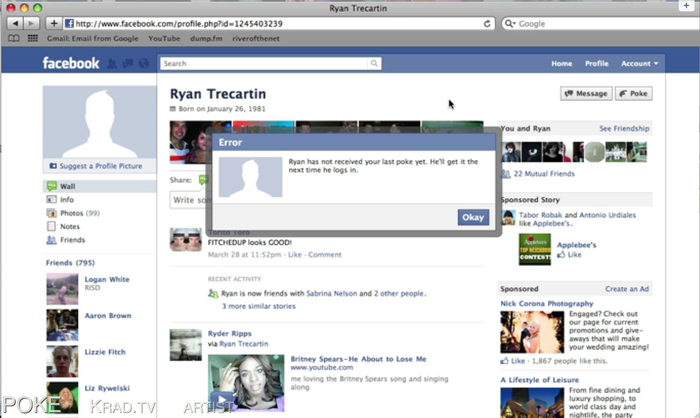Viewport: 700px width, 418px height.
Task: Click Nick Corona Photography ad title
Action: (x=547, y=303)
